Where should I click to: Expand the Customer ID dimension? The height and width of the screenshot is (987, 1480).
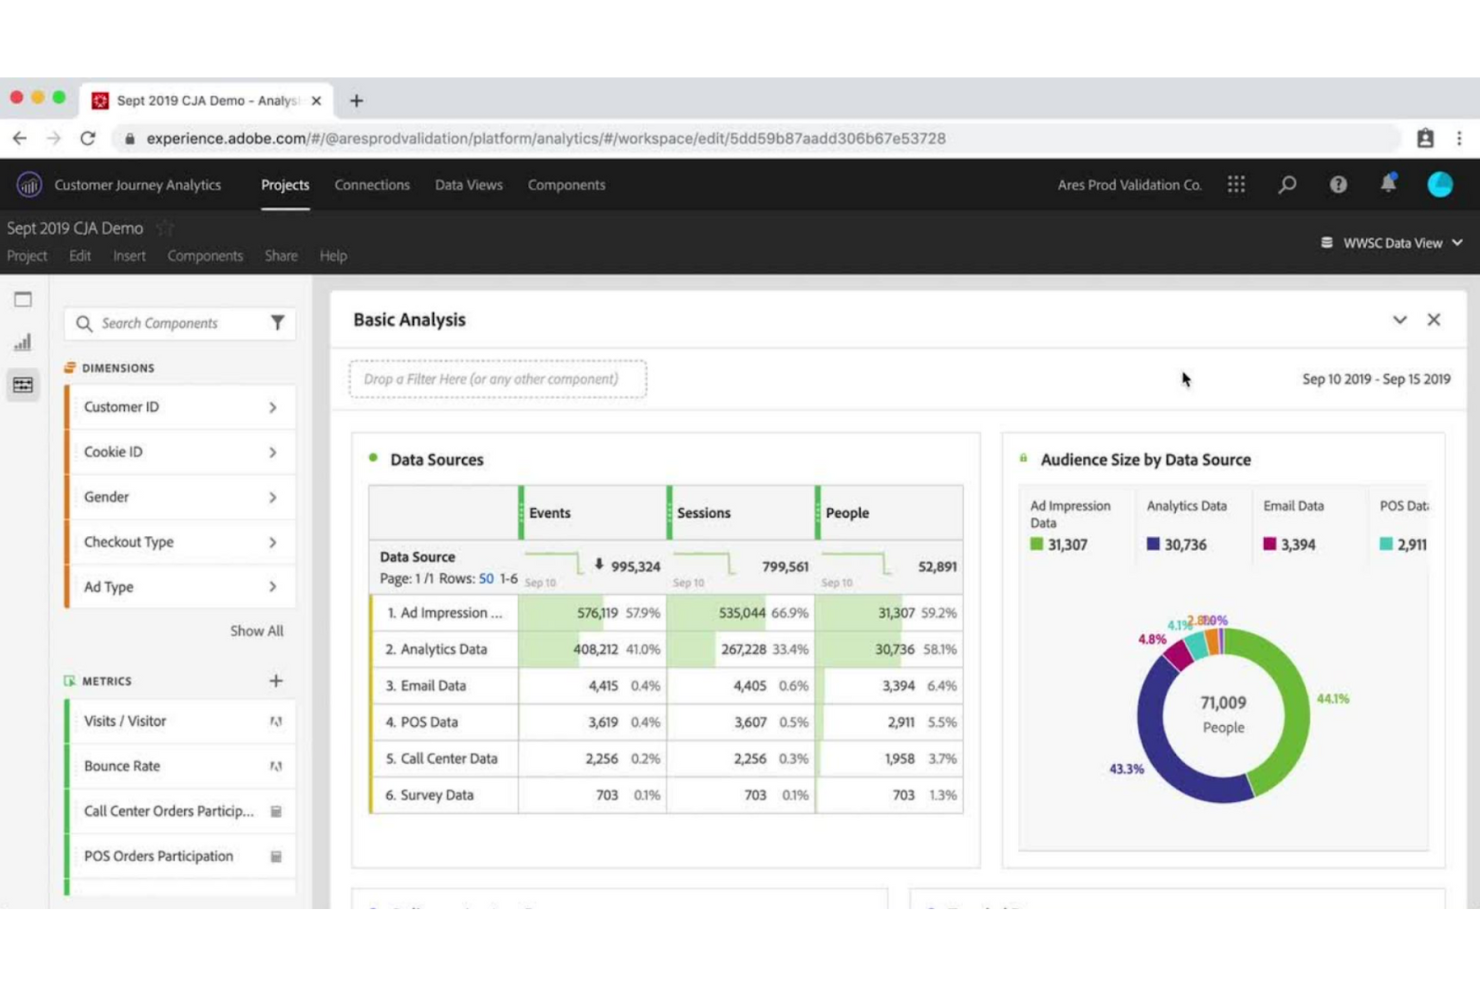point(272,407)
